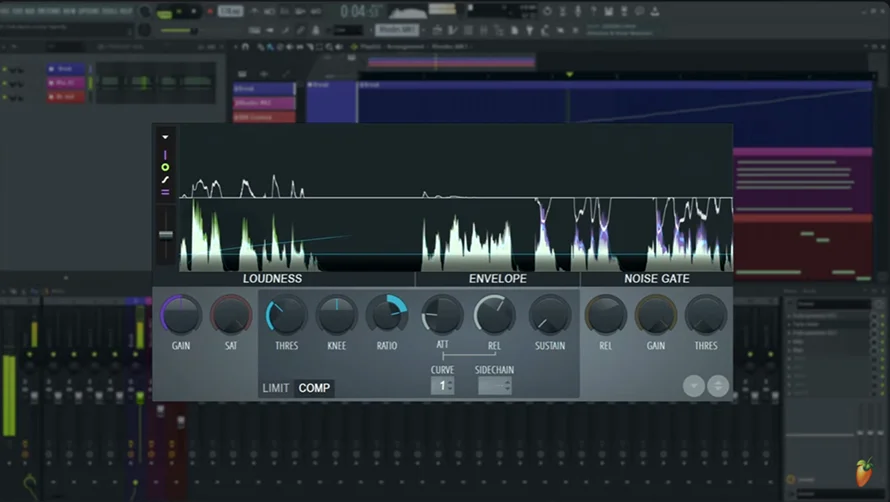The width and height of the screenshot is (890, 502).
Task: Click the RATIO knob
Action: coord(387,315)
